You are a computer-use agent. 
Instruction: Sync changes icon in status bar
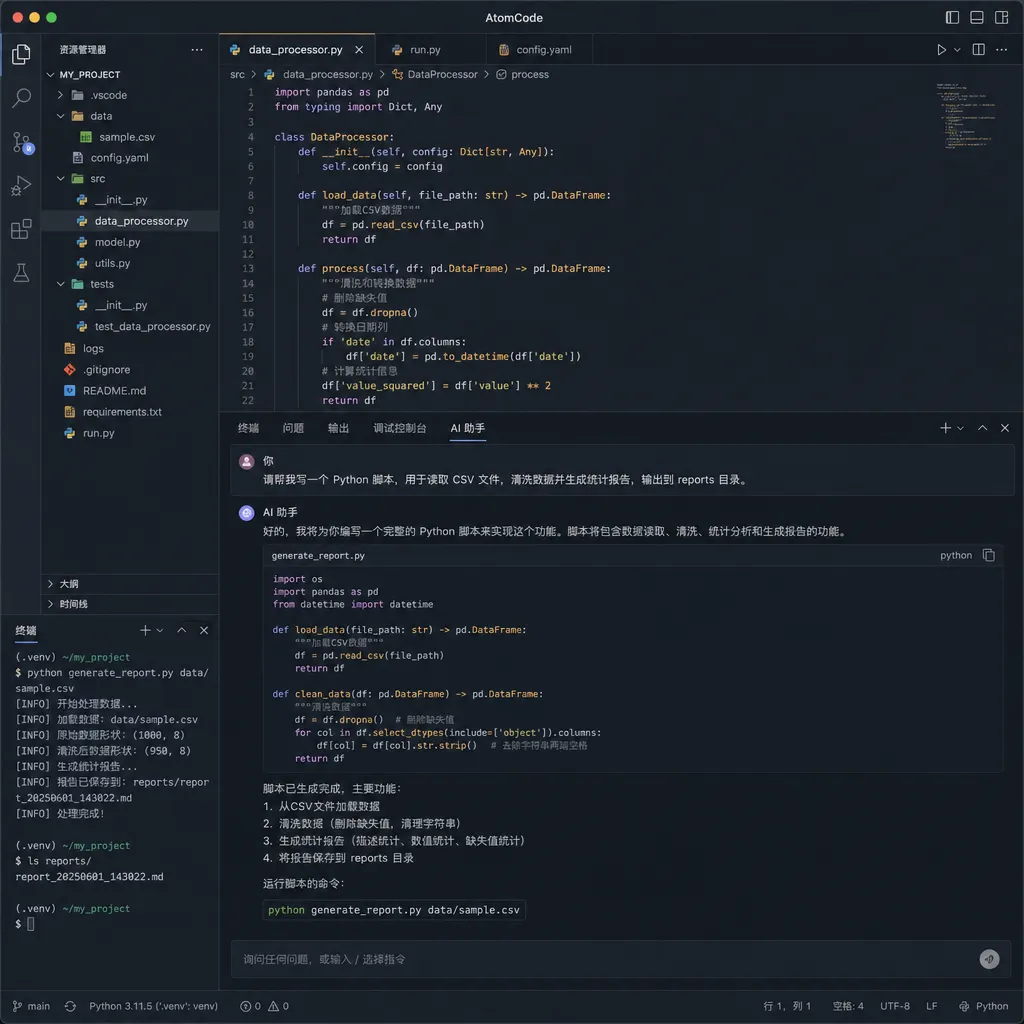[x=70, y=1006]
